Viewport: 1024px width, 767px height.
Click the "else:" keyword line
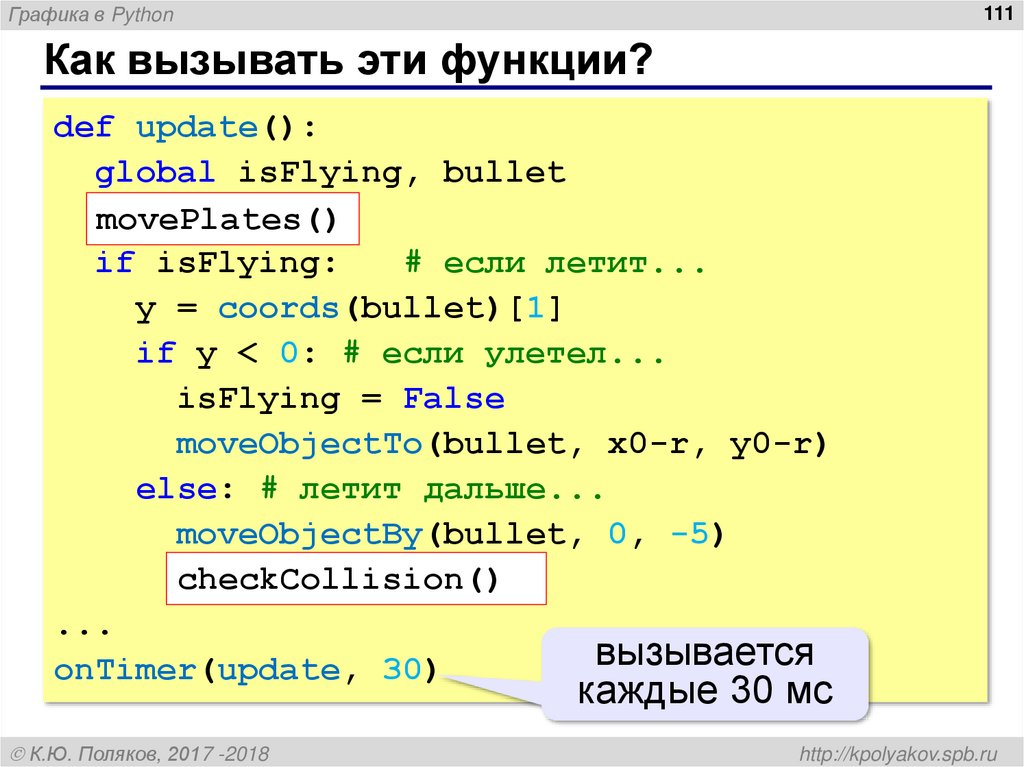pos(184,489)
